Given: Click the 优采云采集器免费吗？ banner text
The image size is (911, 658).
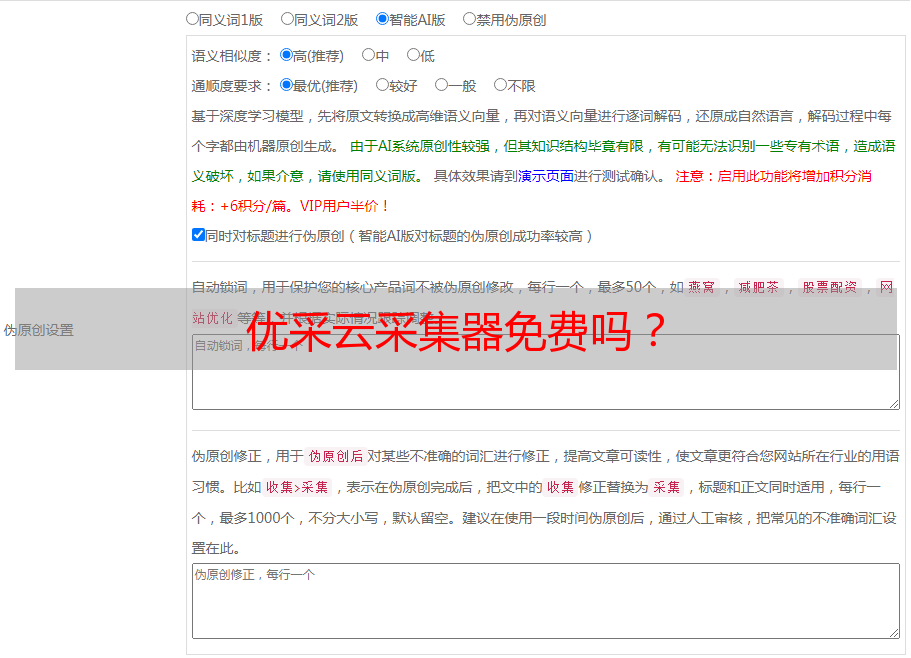Looking at the screenshot, I should click(456, 330).
